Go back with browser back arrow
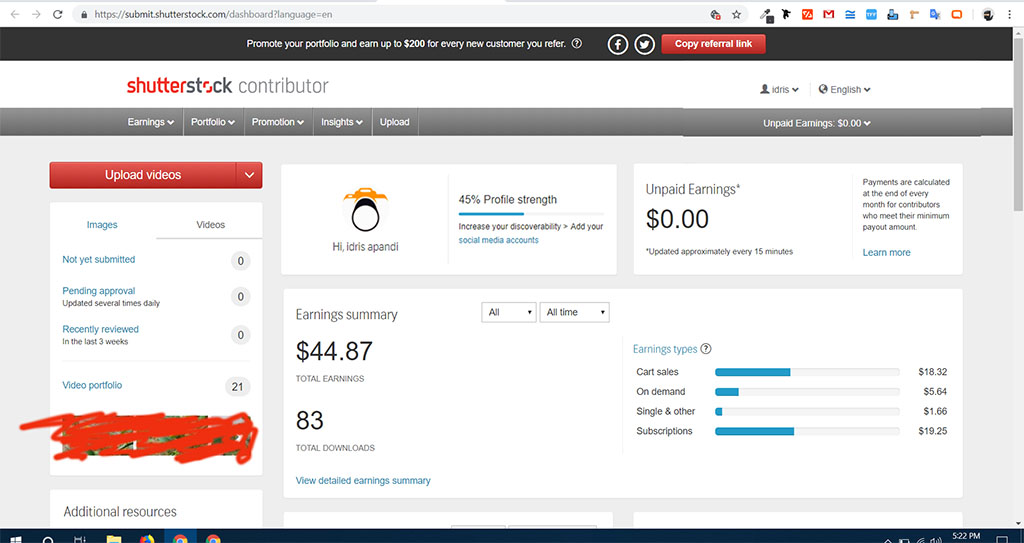 pos(14,14)
